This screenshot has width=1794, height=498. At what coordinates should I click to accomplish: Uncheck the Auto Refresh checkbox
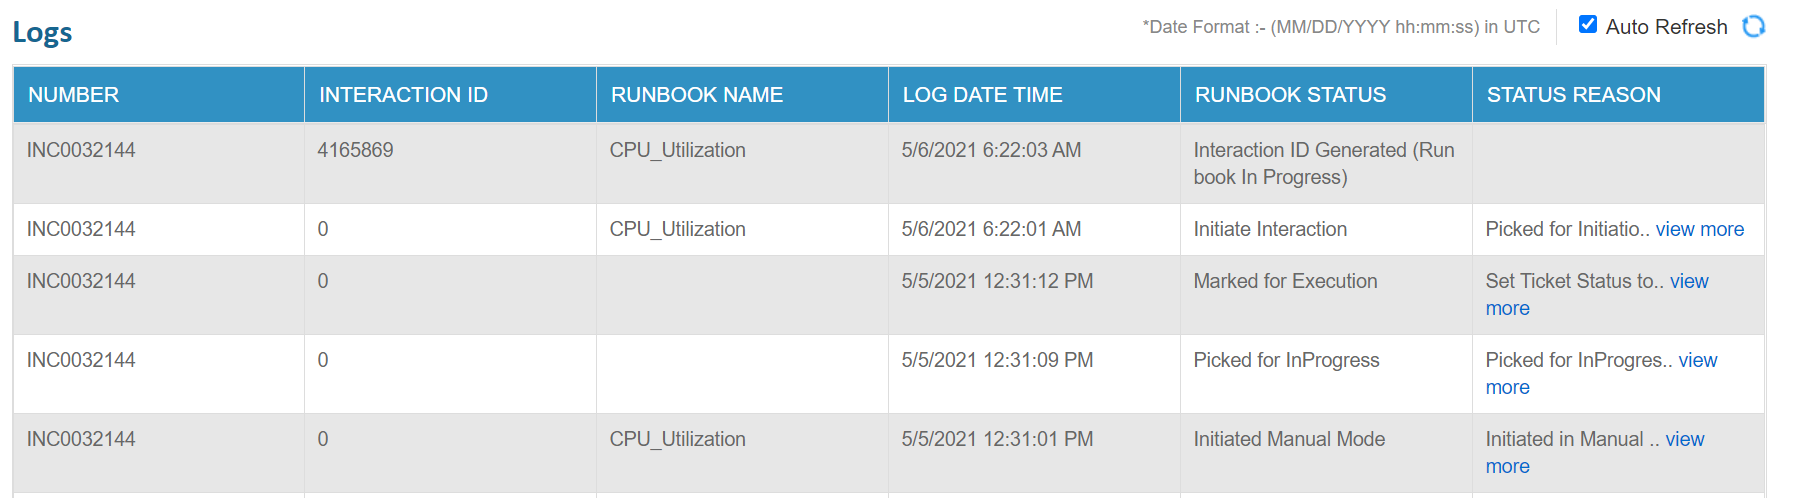[x=1587, y=24]
